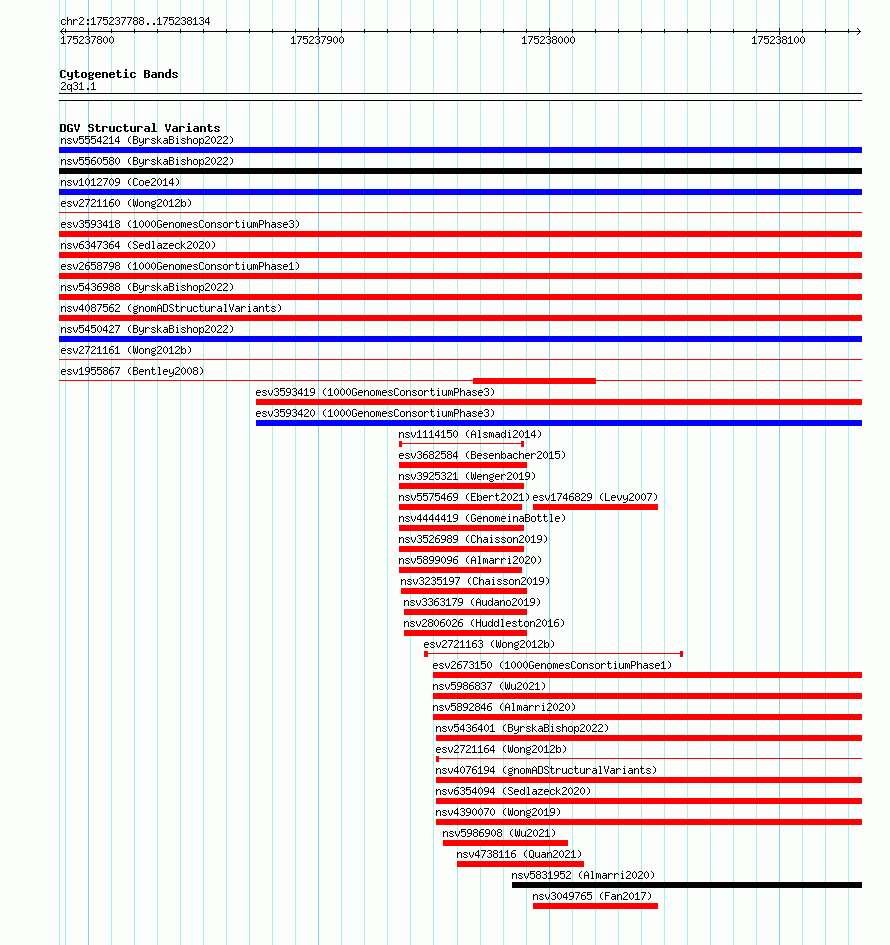The width and height of the screenshot is (890, 945).
Task: Click esv2658798 (1000GenomesConsortiumPhase1) label
Action: [180, 266]
